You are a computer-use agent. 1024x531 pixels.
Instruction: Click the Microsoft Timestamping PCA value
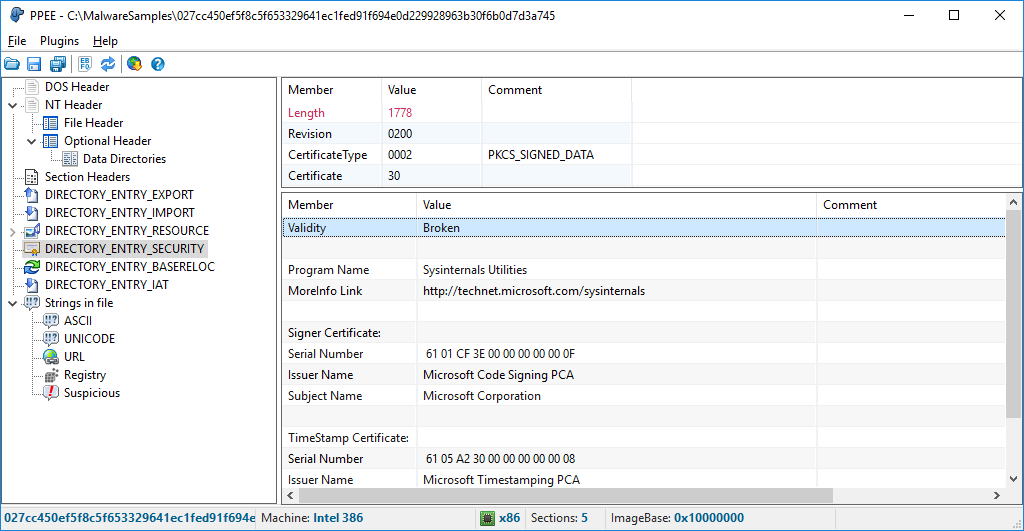click(x=502, y=479)
